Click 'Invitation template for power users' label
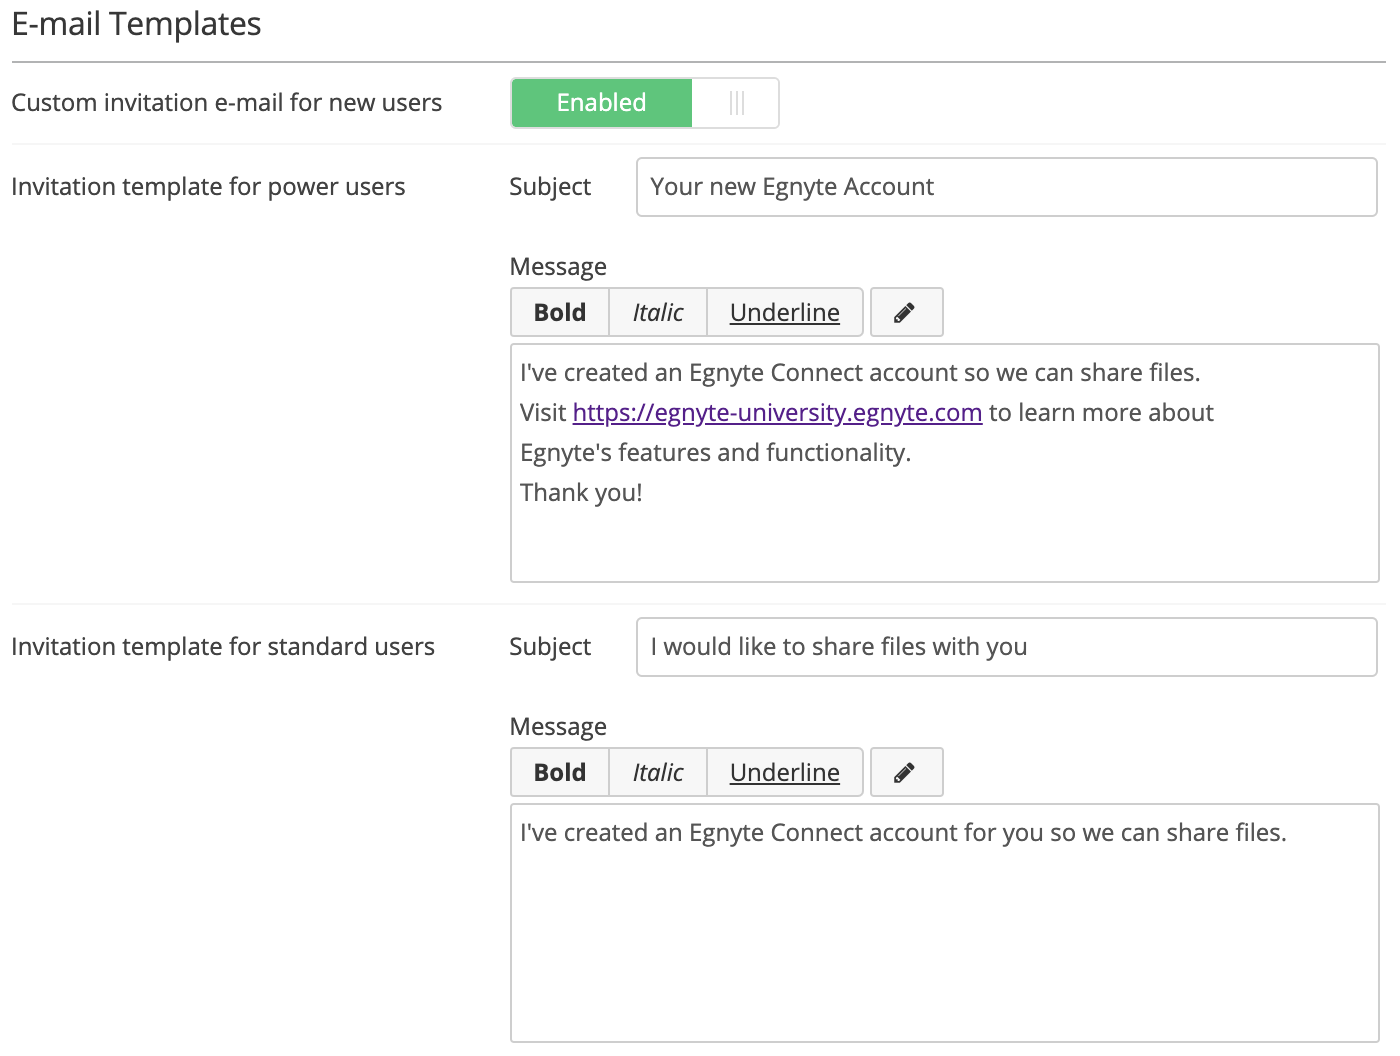The height and width of the screenshot is (1056, 1400). (208, 187)
